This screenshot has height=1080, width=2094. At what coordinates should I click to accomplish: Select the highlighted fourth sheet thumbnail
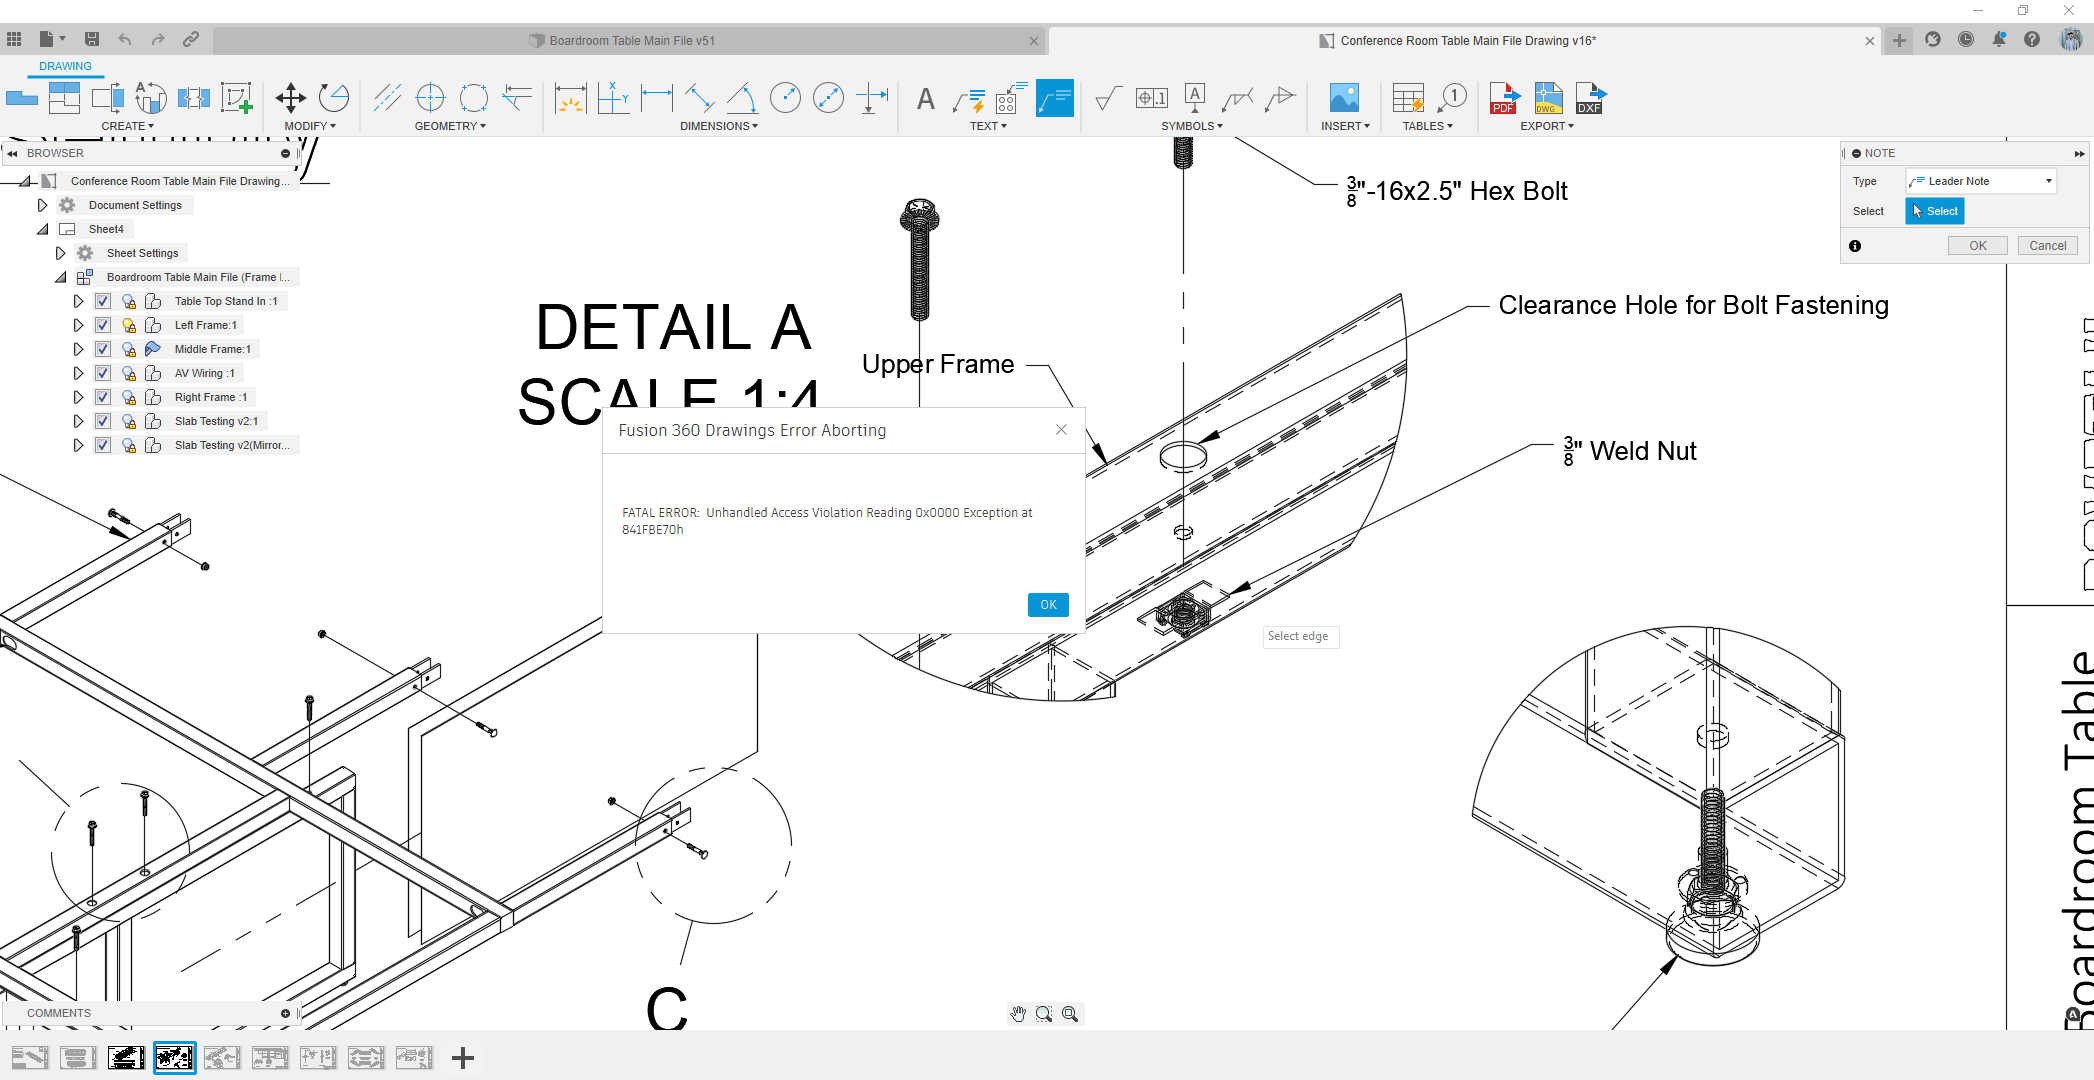click(174, 1058)
